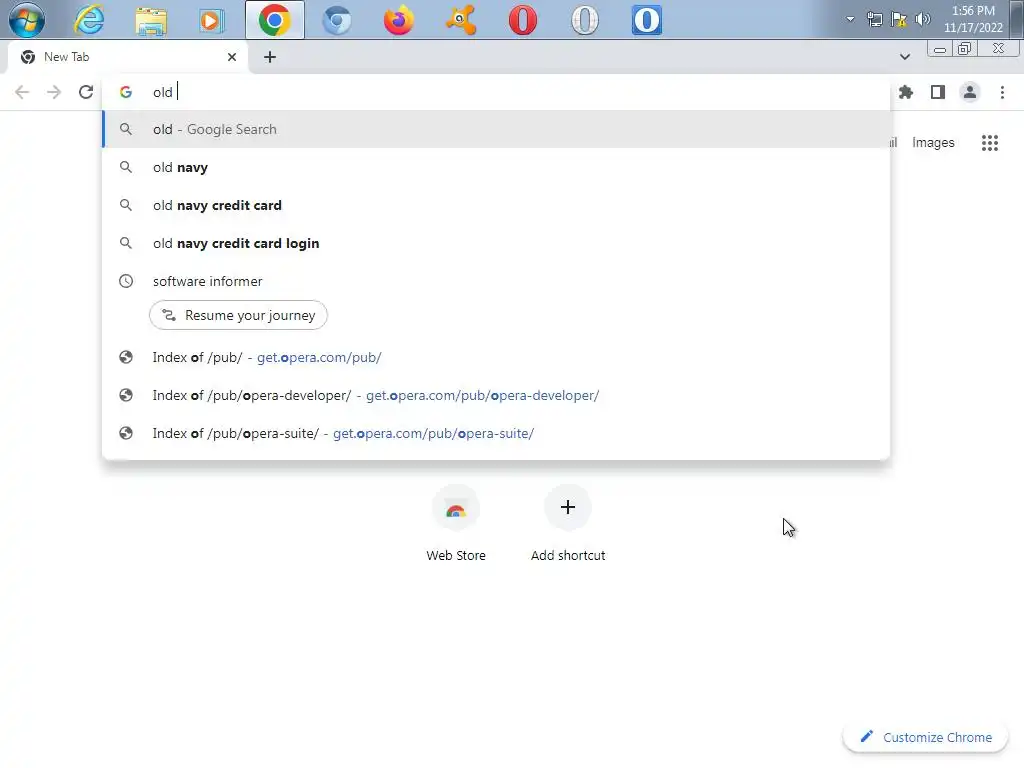
Task: Select the New Tab browser tab
Action: click(x=127, y=57)
